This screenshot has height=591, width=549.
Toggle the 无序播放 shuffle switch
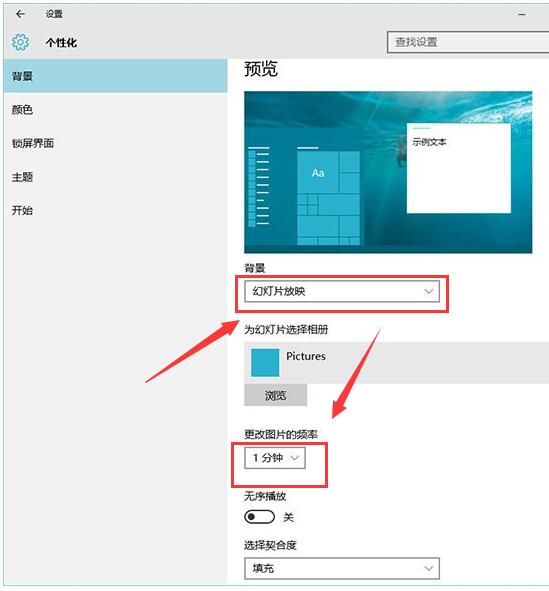pyautogui.click(x=259, y=517)
